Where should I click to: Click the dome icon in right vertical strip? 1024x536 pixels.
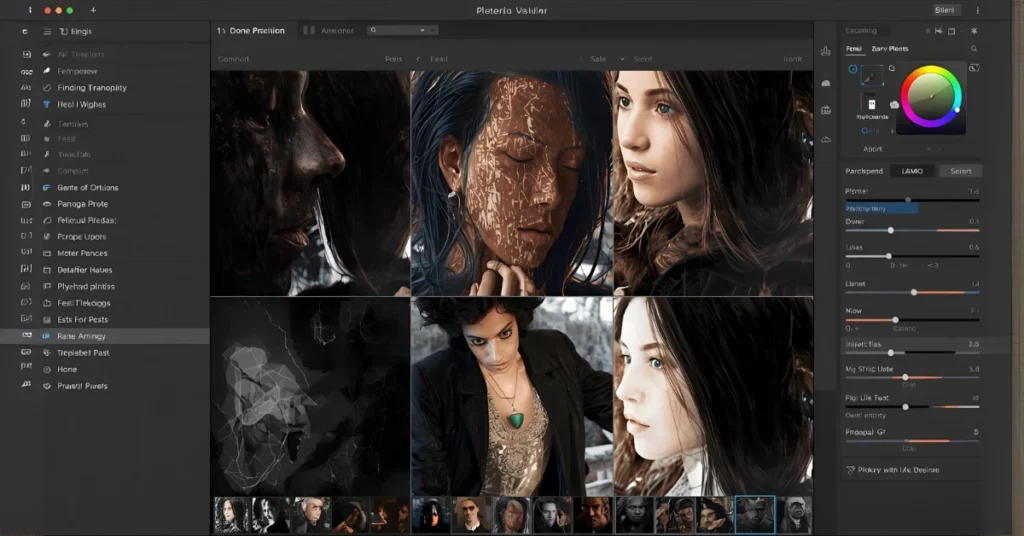pos(825,83)
